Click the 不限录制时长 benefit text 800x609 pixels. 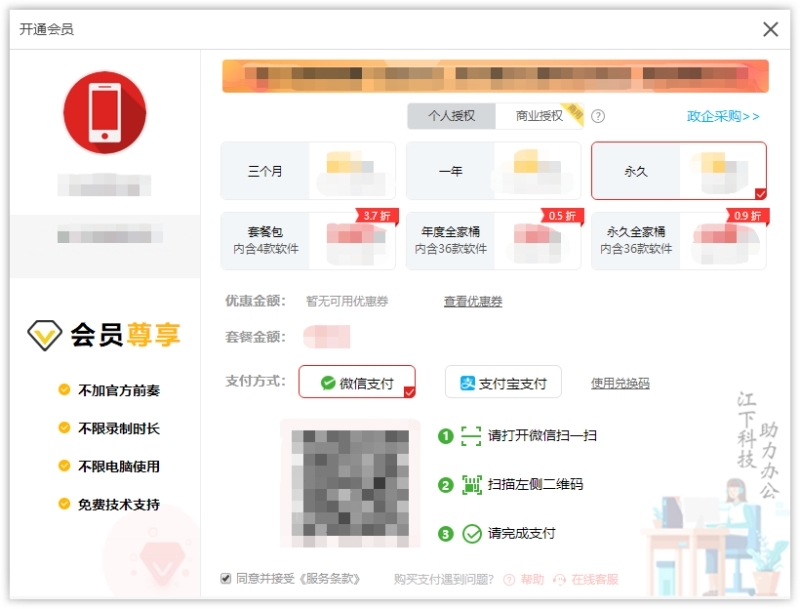(x=119, y=428)
